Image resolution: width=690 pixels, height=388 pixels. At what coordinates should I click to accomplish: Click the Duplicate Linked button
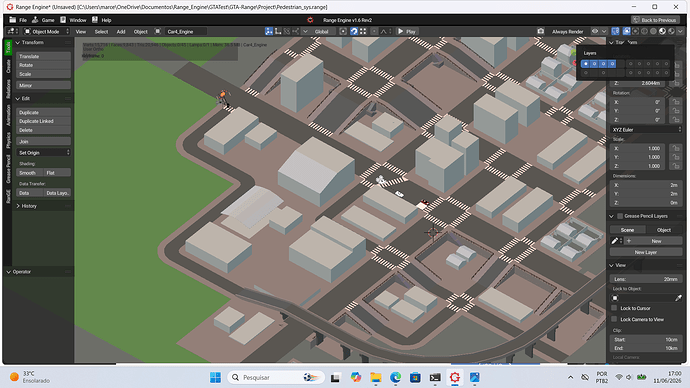44,121
